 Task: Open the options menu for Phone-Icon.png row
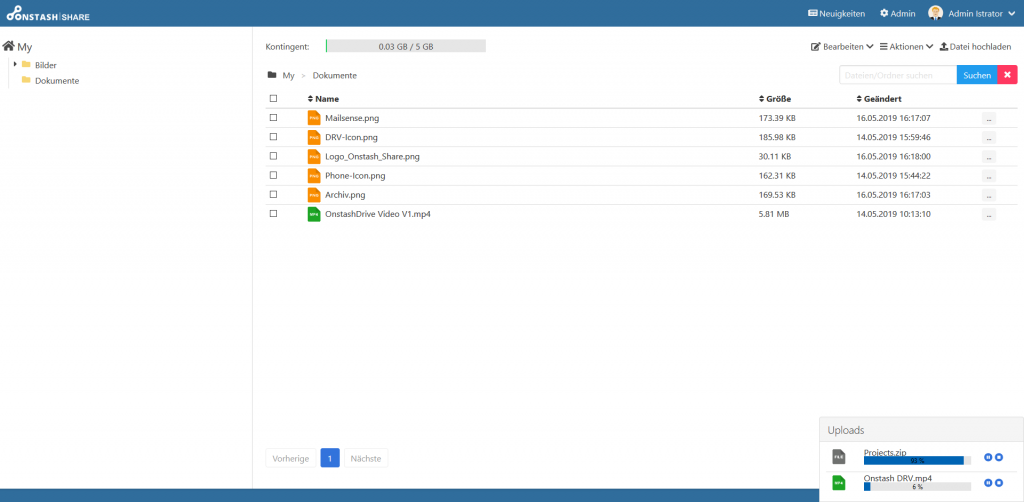tap(989, 176)
